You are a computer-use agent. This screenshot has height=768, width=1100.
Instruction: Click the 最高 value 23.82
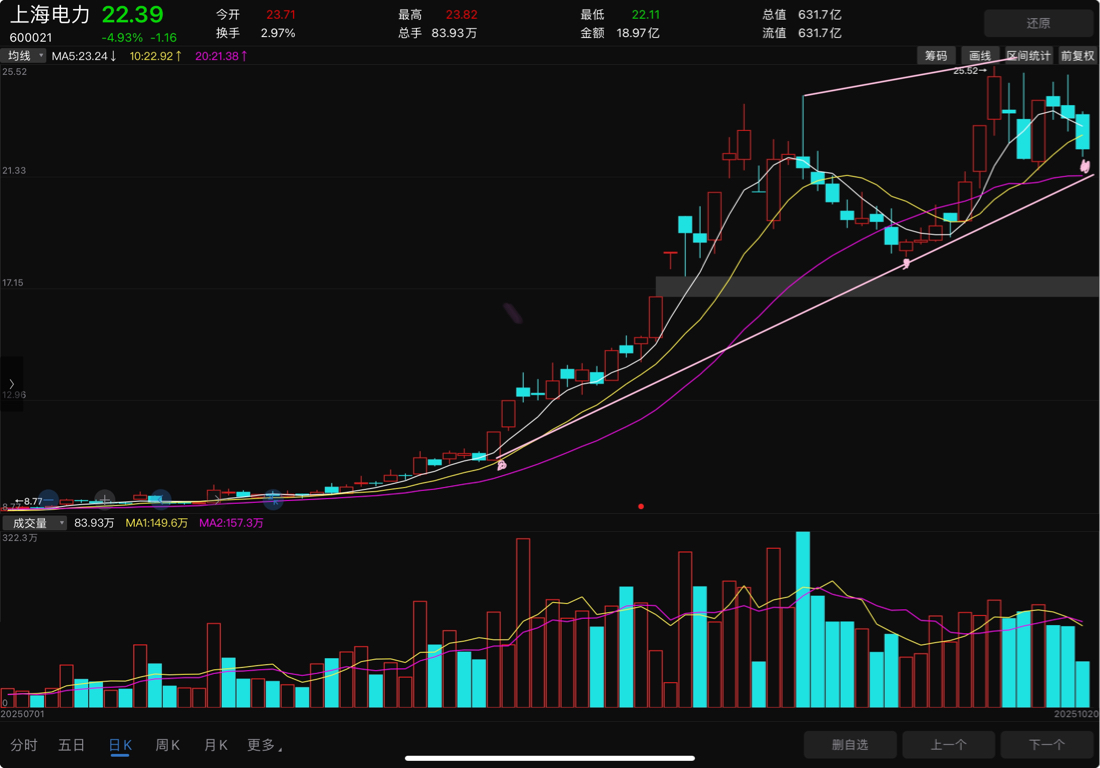pos(462,14)
